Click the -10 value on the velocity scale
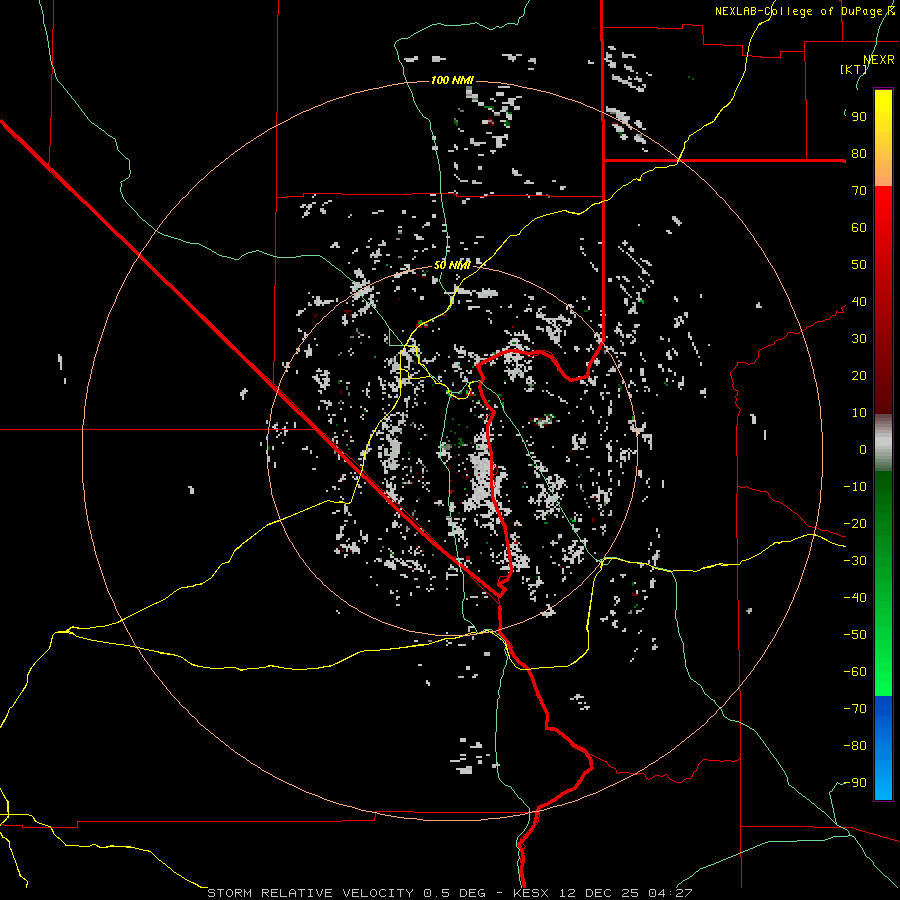 click(x=855, y=487)
